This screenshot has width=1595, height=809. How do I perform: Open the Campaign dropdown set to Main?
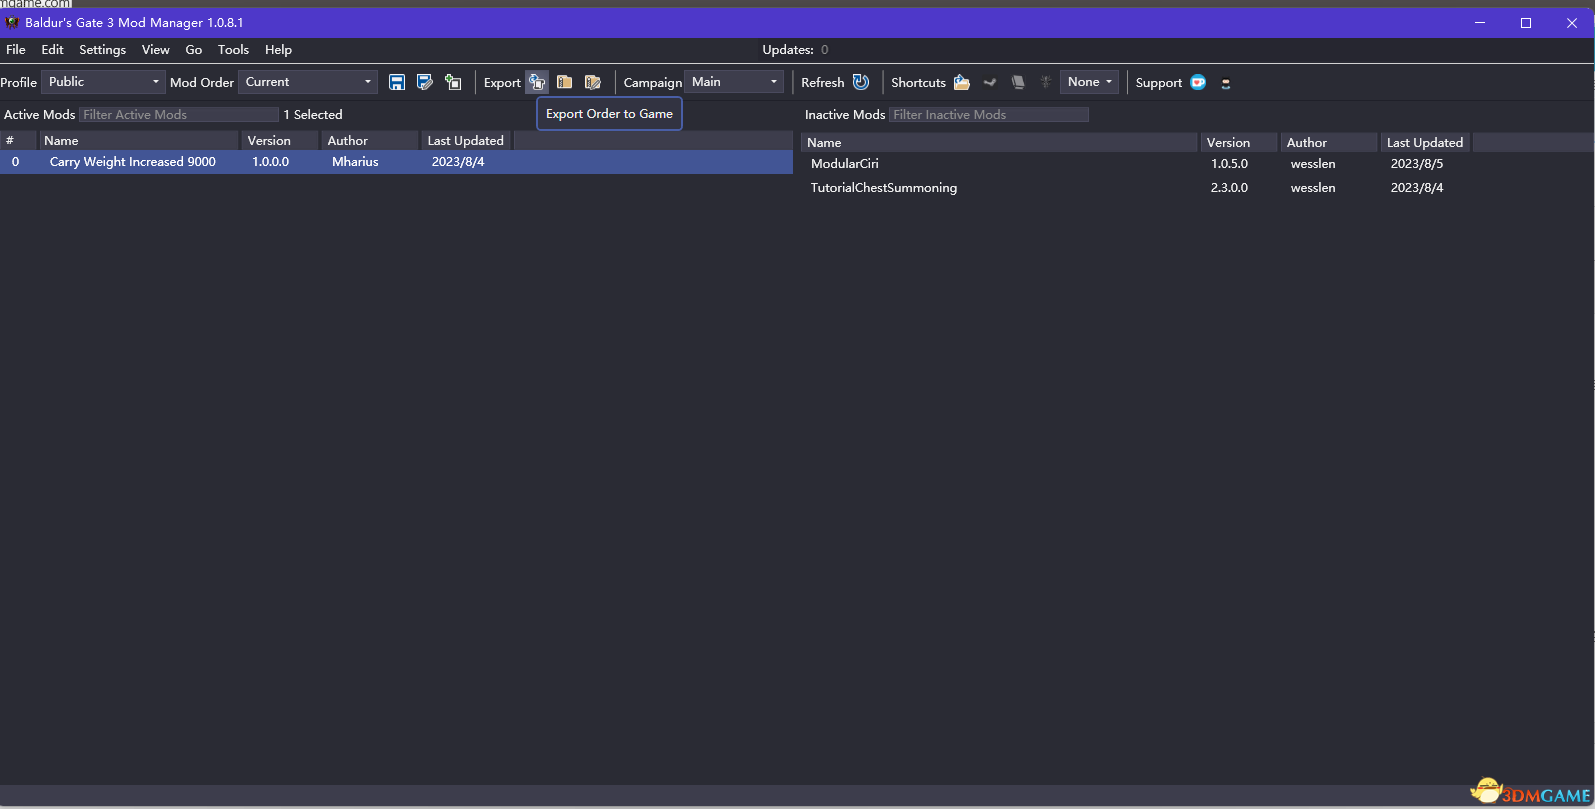[x=734, y=82]
